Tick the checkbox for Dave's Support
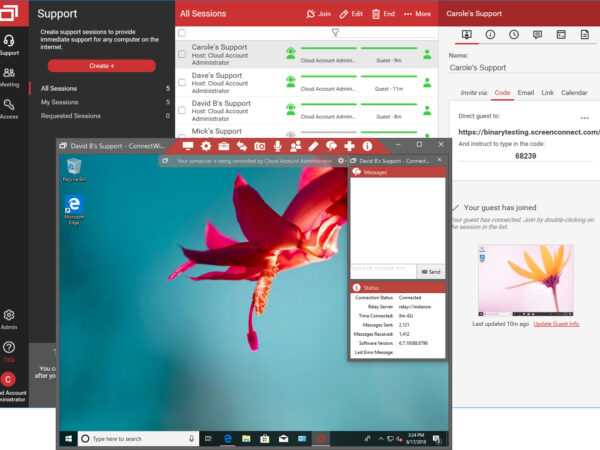600x450 pixels. click(x=182, y=82)
